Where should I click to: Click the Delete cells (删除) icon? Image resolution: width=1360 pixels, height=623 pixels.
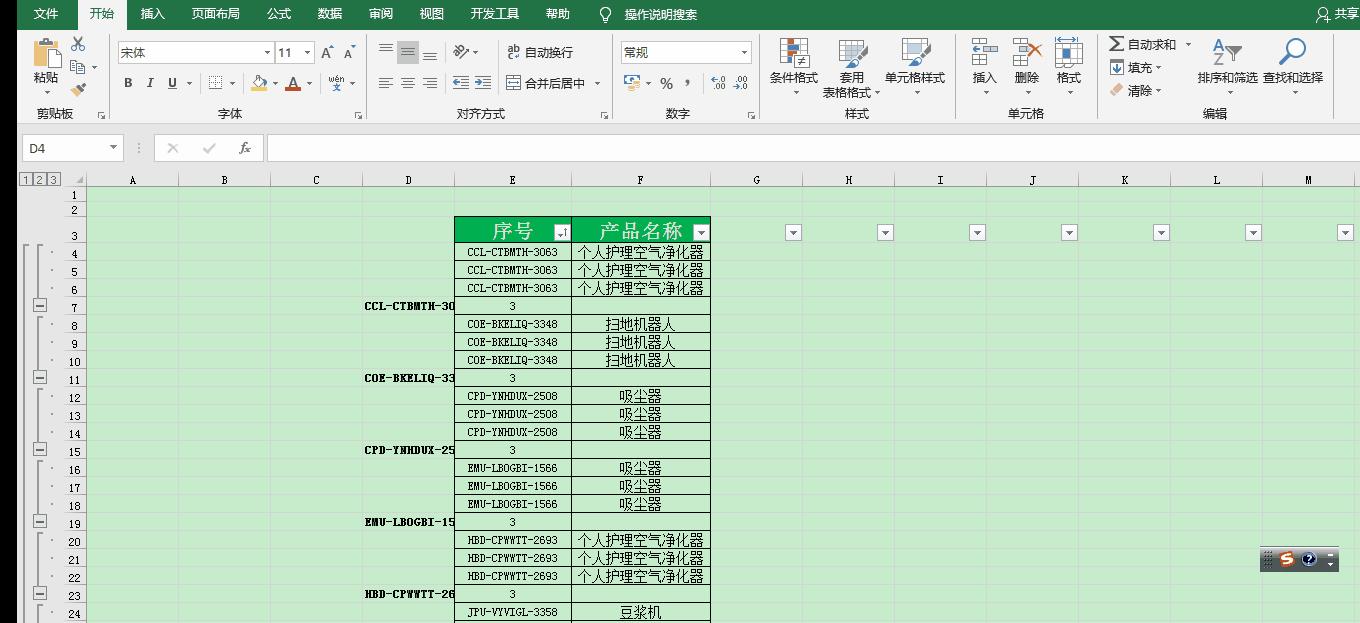click(x=1027, y=53)
